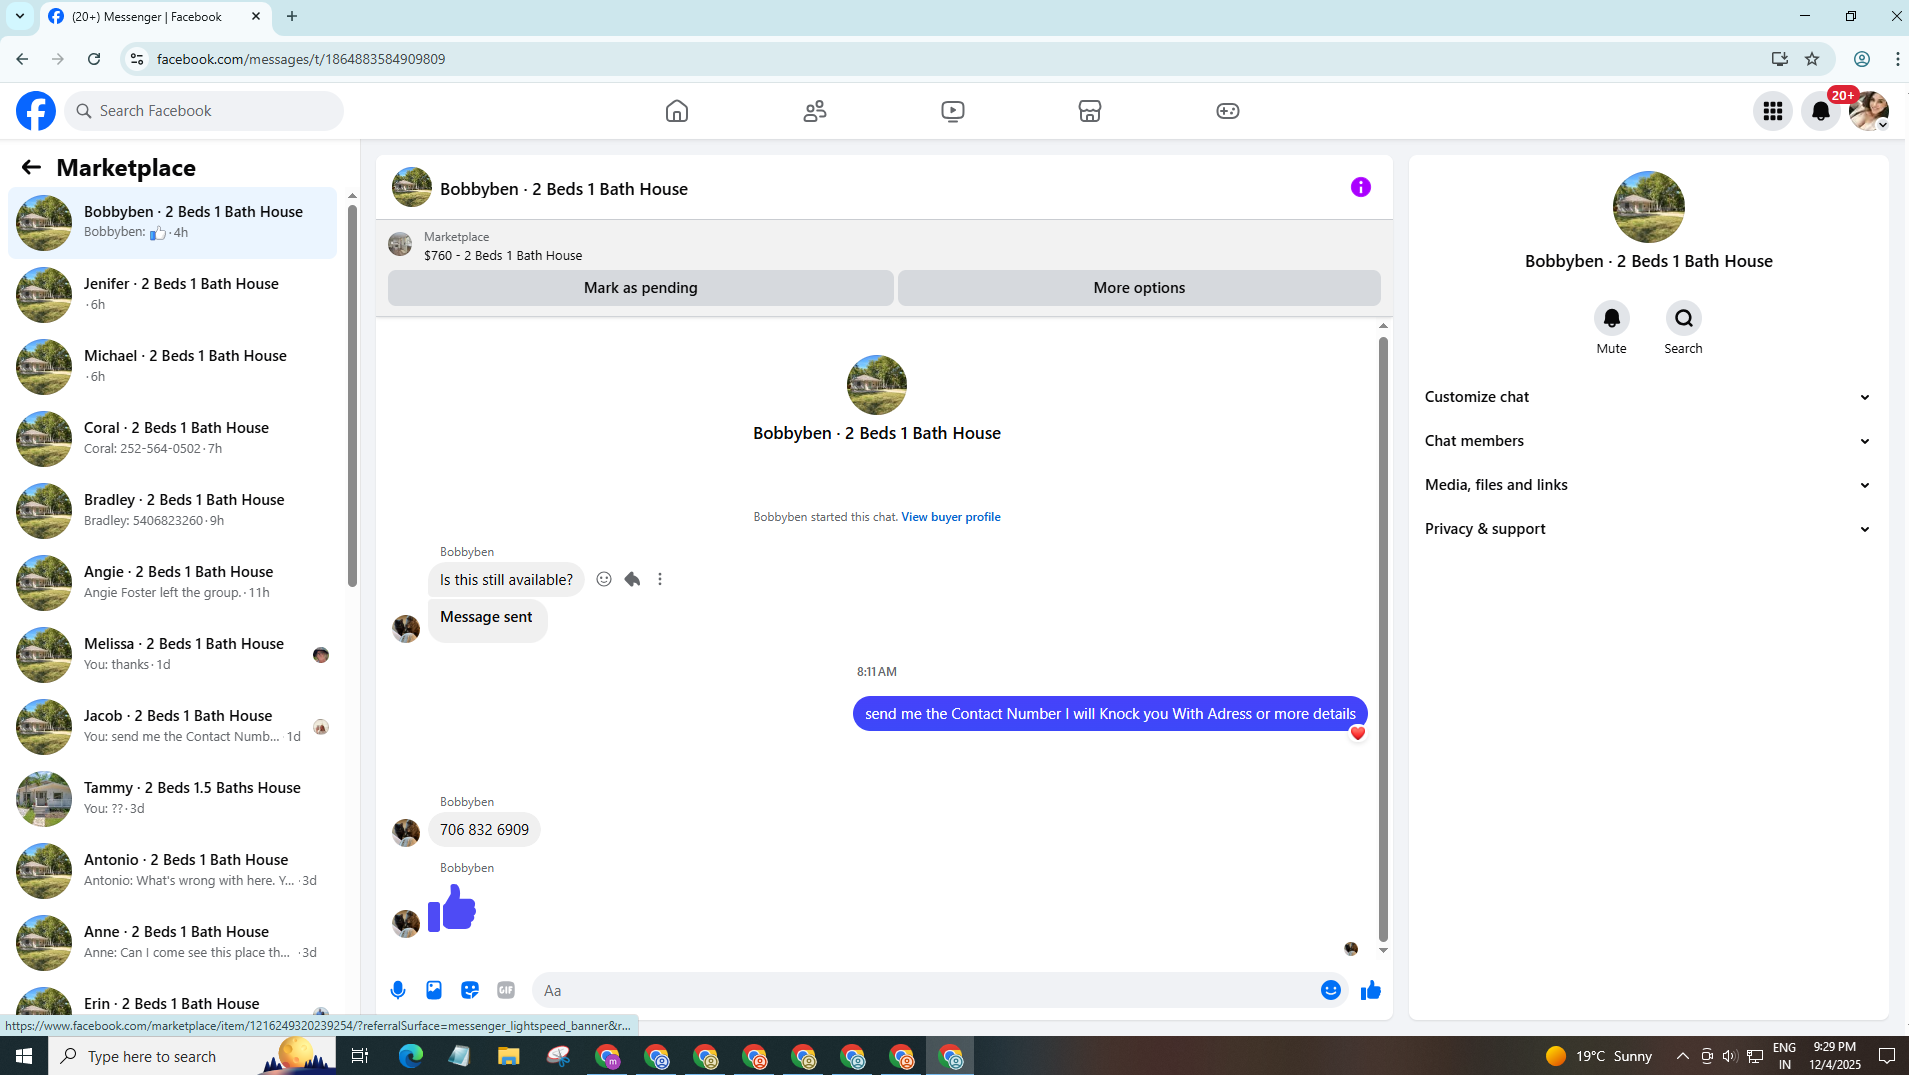Search in conversation with magnifier icon
The width and height of the screenshot is (1909, 1075).
click(1684, 318)
